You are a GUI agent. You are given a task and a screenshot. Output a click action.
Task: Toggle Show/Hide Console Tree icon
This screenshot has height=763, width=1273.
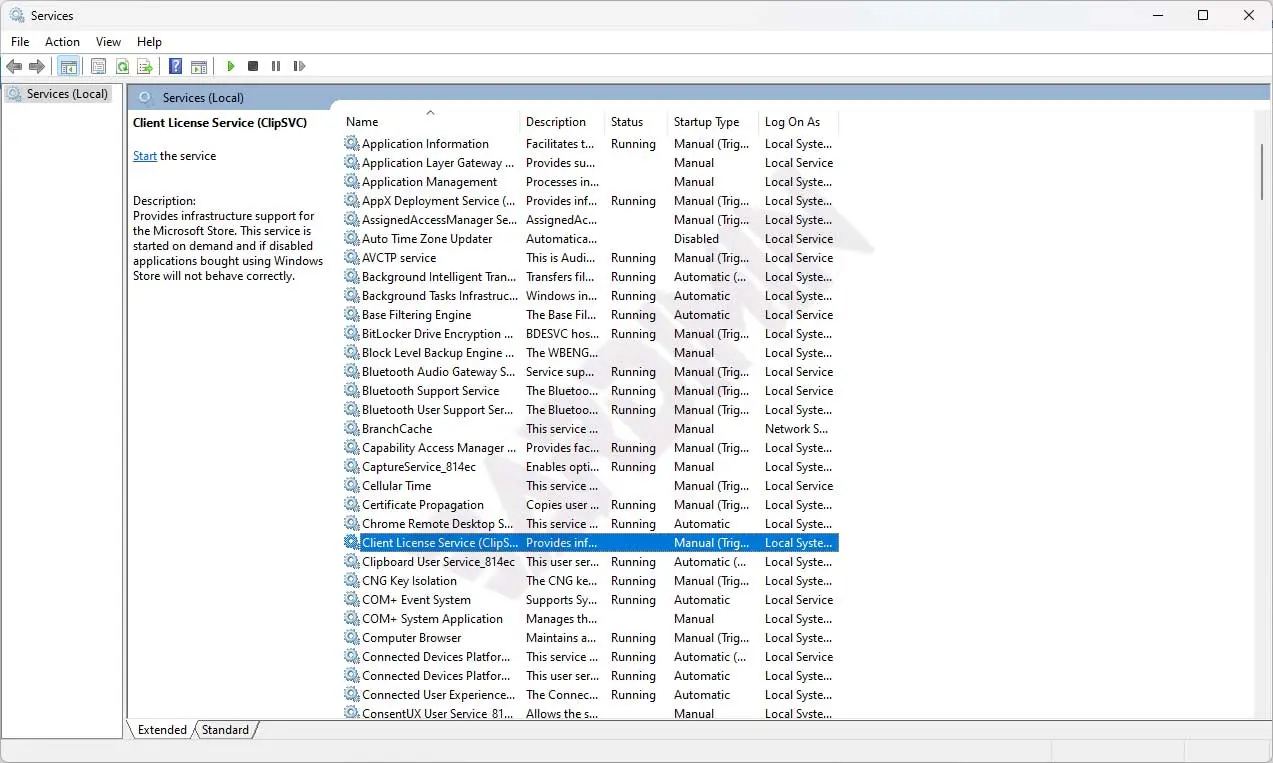pos(68,67)
